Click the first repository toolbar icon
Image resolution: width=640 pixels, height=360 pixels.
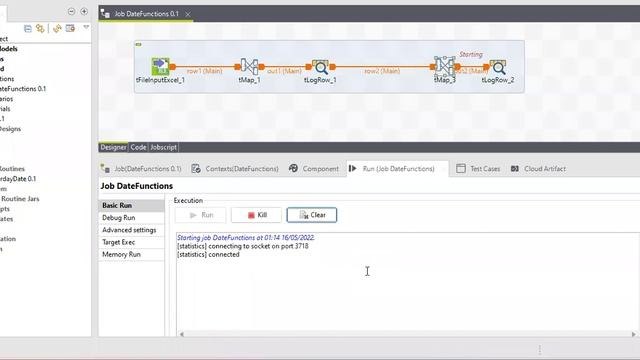28,28
